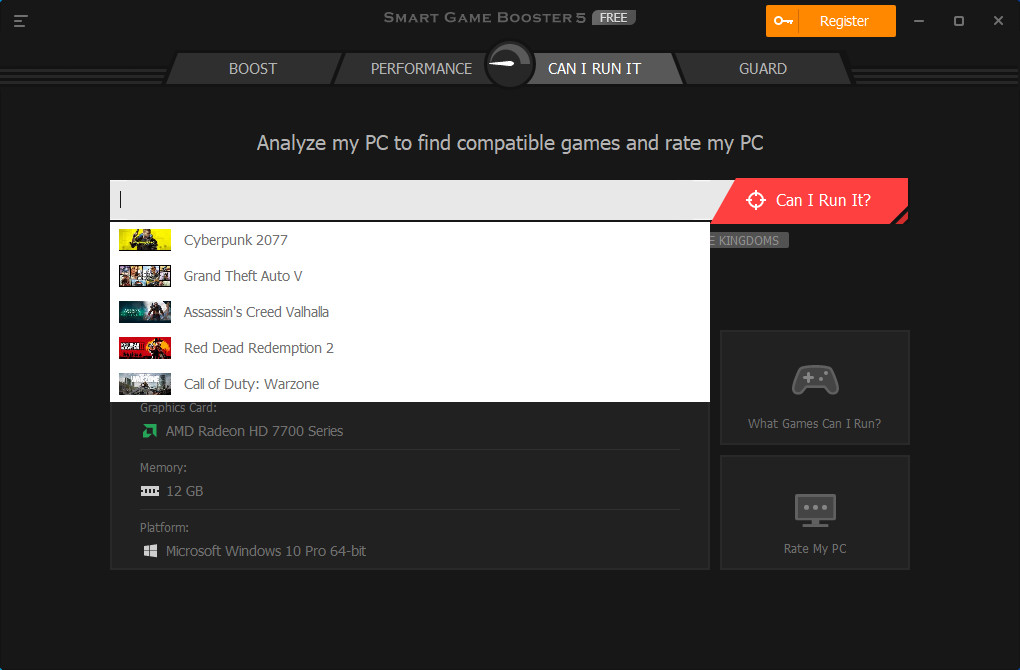Click the key icon on the Register button
The width and height of the screenshot is (1020, 670).
pos(785,20)
